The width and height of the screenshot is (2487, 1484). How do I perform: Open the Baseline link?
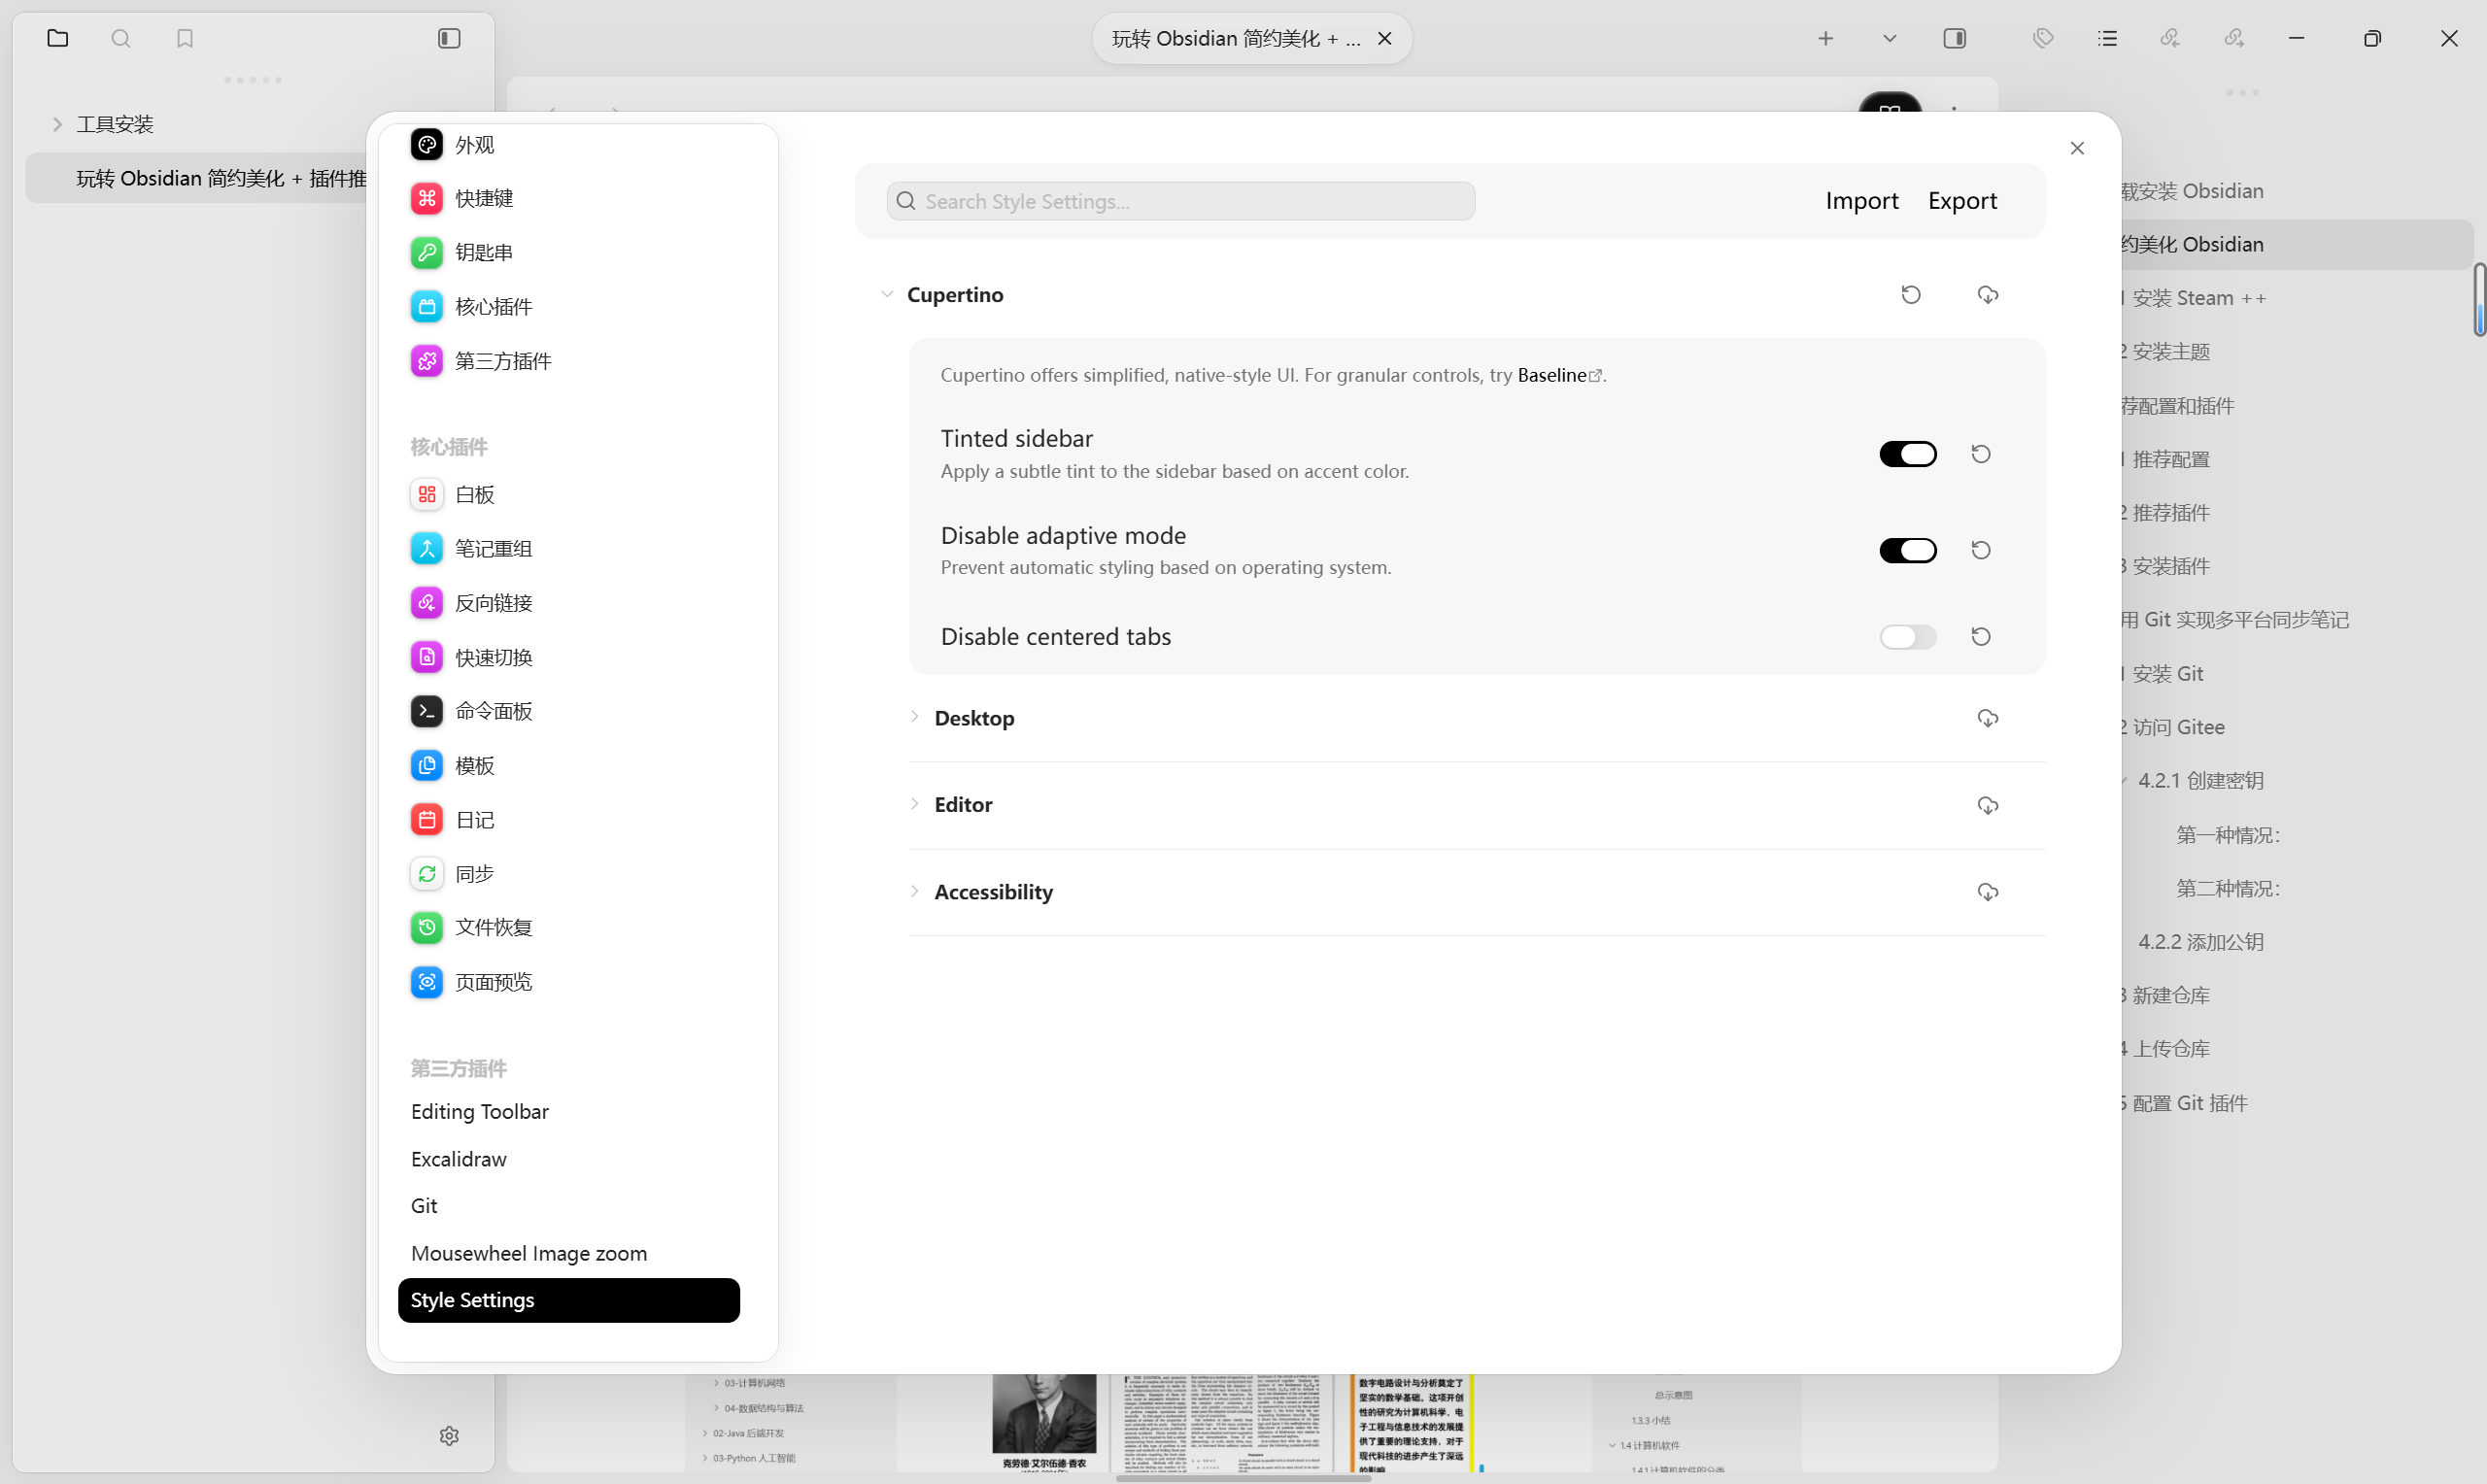[x=1552, y=375]
